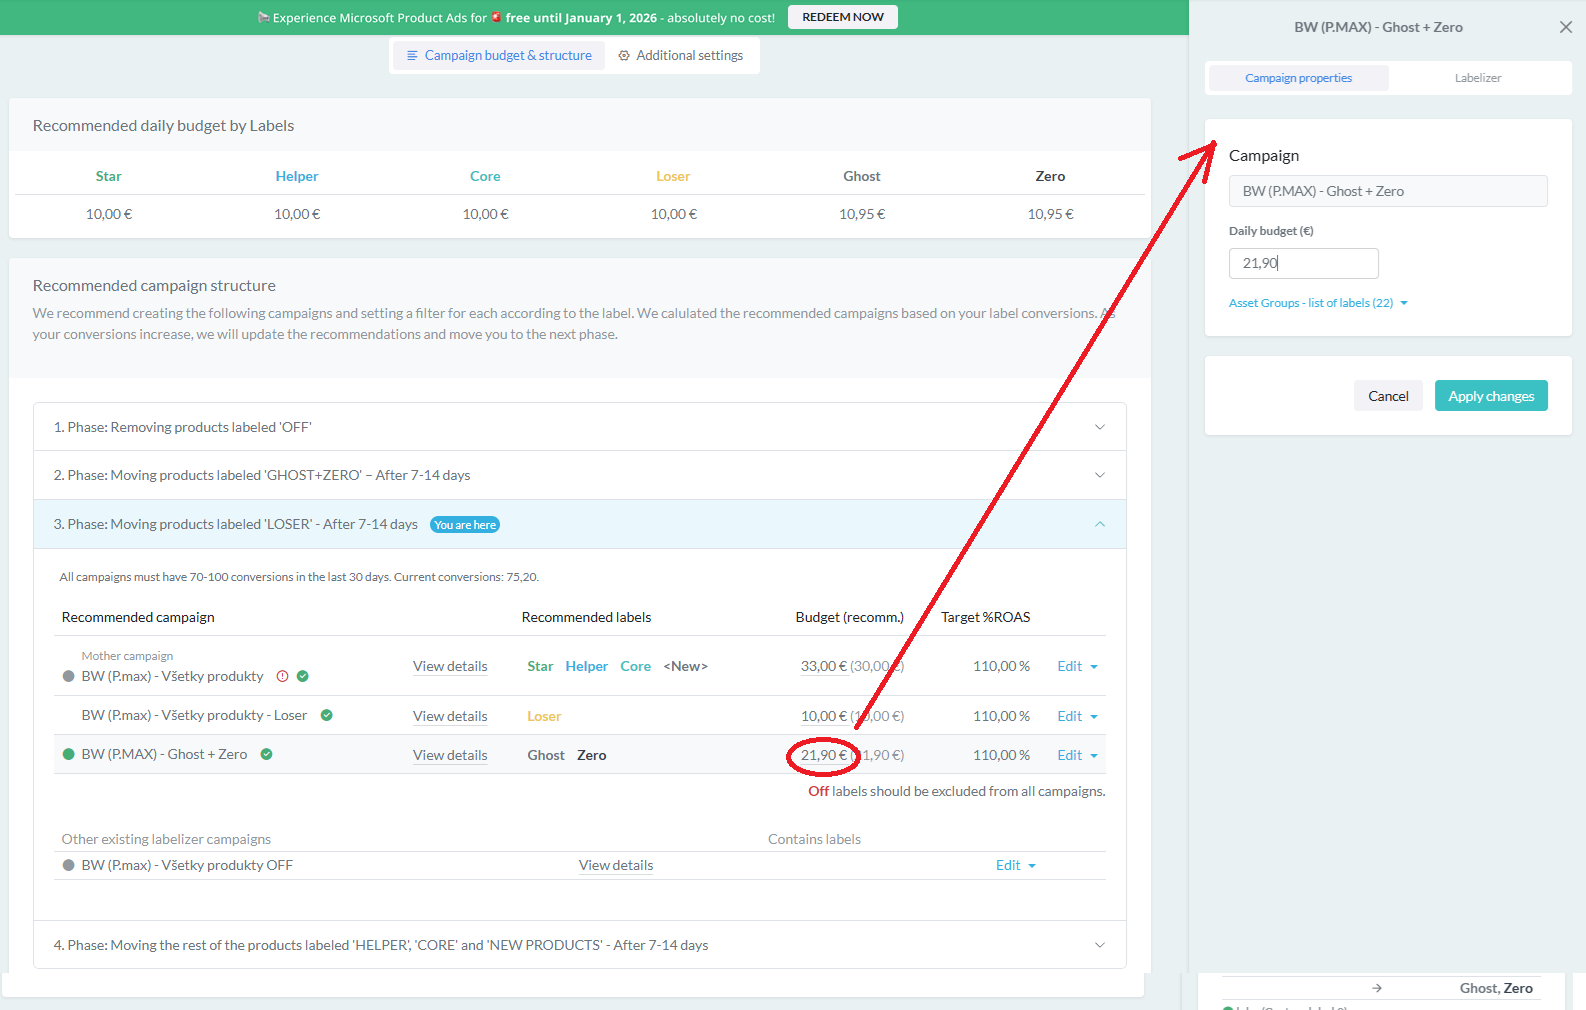
Task: Click the red warning icon beside Všetky produkty
Action: coord(282,676)
